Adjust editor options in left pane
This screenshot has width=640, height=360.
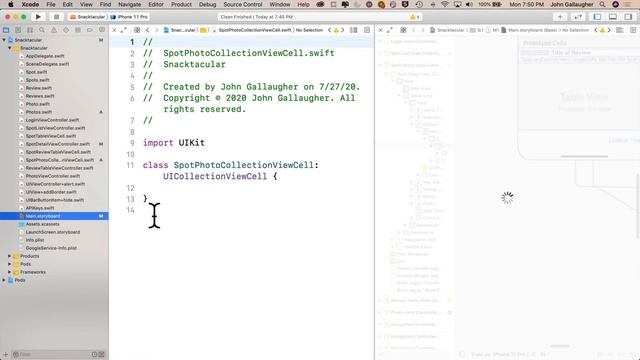coord(354,30)
